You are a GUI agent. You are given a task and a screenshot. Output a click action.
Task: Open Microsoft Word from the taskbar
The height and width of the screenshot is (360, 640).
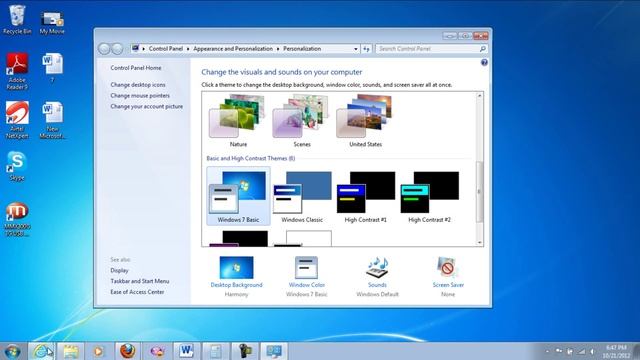click(x=186, y=351)
